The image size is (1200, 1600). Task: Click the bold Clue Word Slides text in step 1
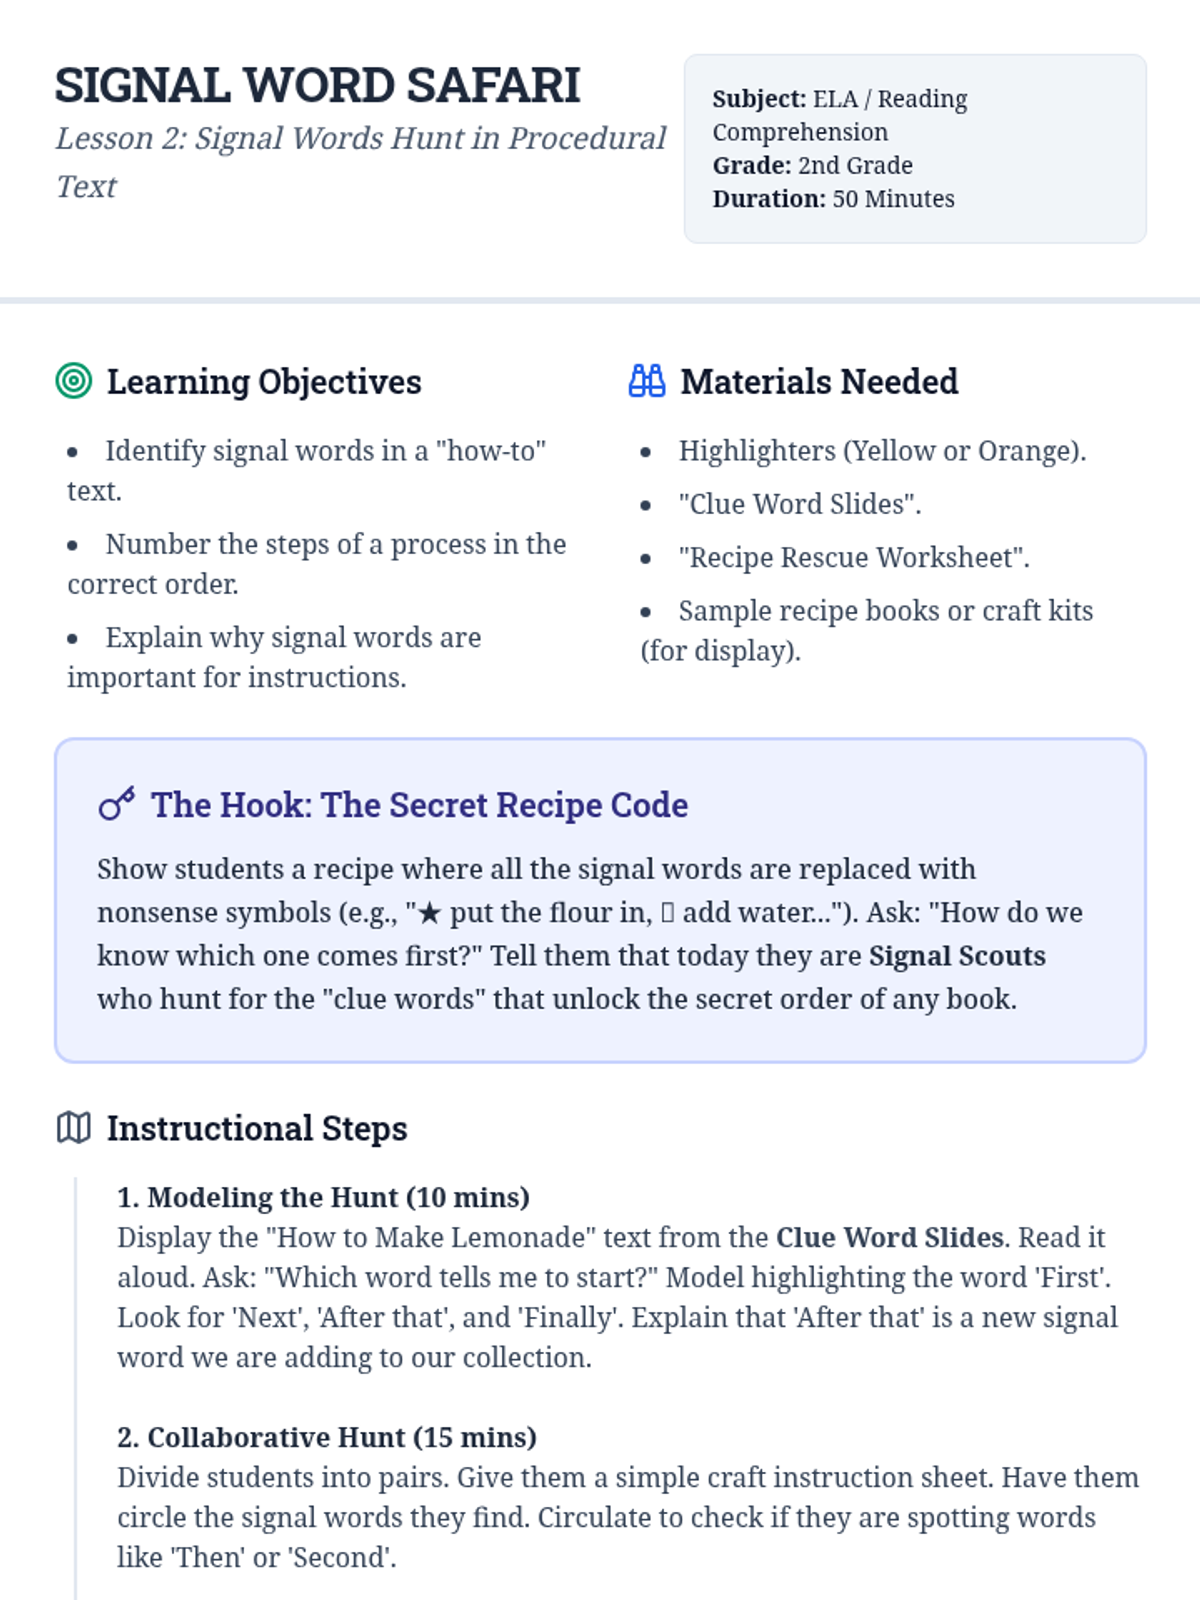(x=890, y=1238)
